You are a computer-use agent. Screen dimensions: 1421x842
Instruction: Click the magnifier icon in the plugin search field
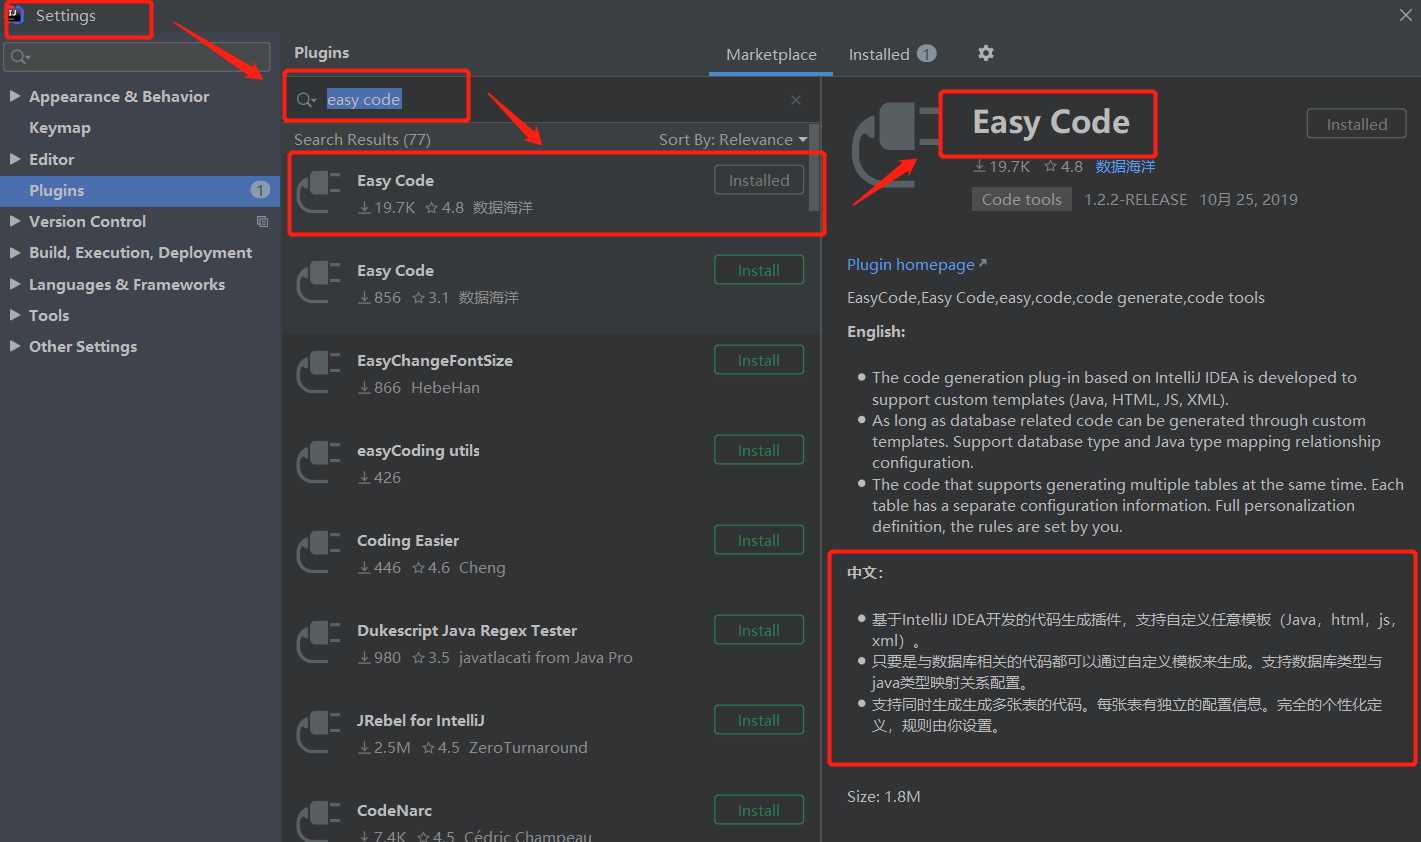click(306, 100)
